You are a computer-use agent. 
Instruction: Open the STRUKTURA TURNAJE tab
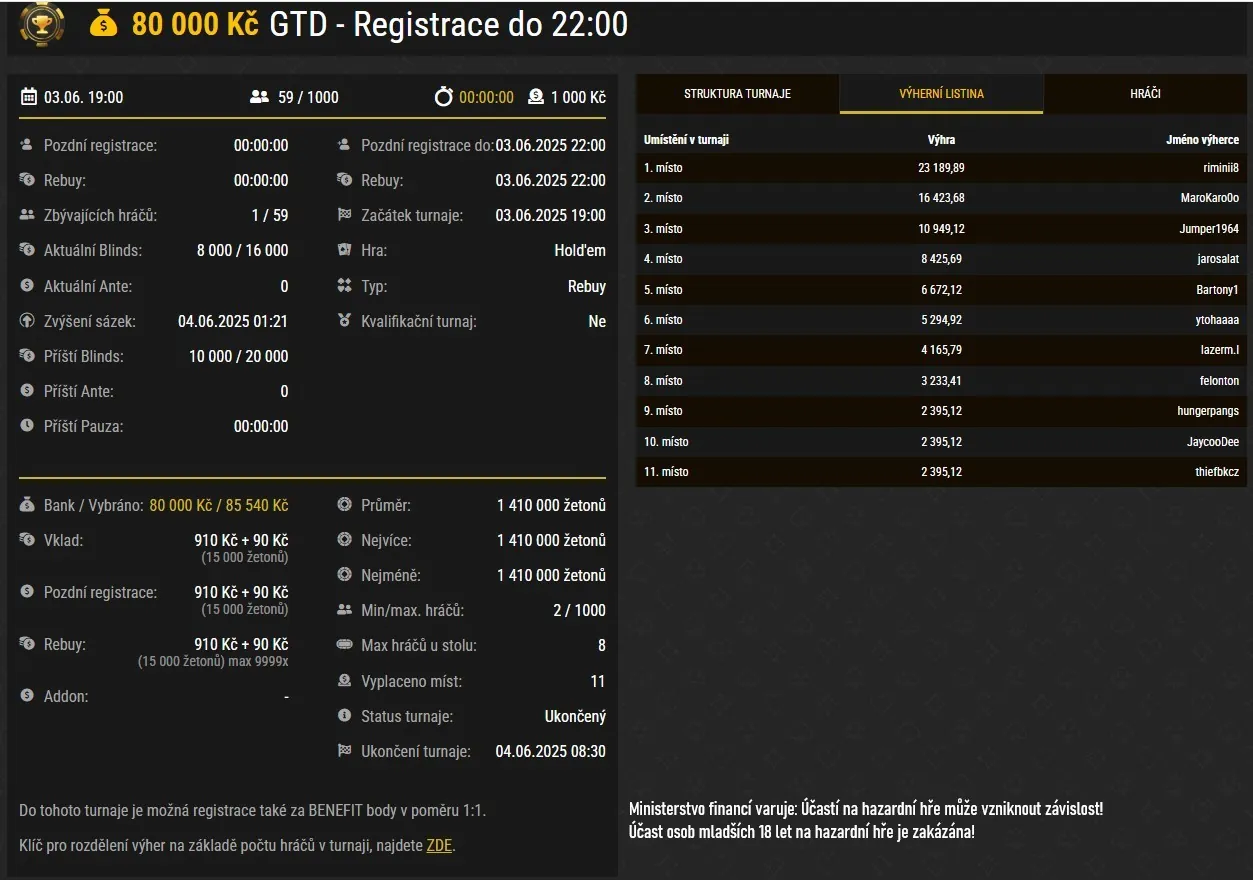coord(737,94)
